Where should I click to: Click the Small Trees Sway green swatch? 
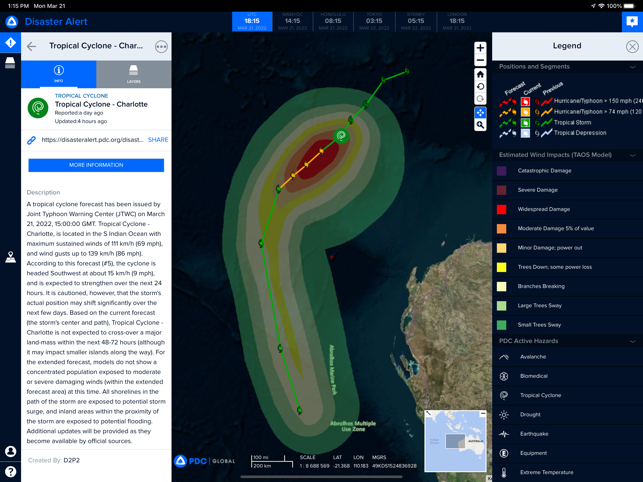pyautogui.click(x=501, y=325)
